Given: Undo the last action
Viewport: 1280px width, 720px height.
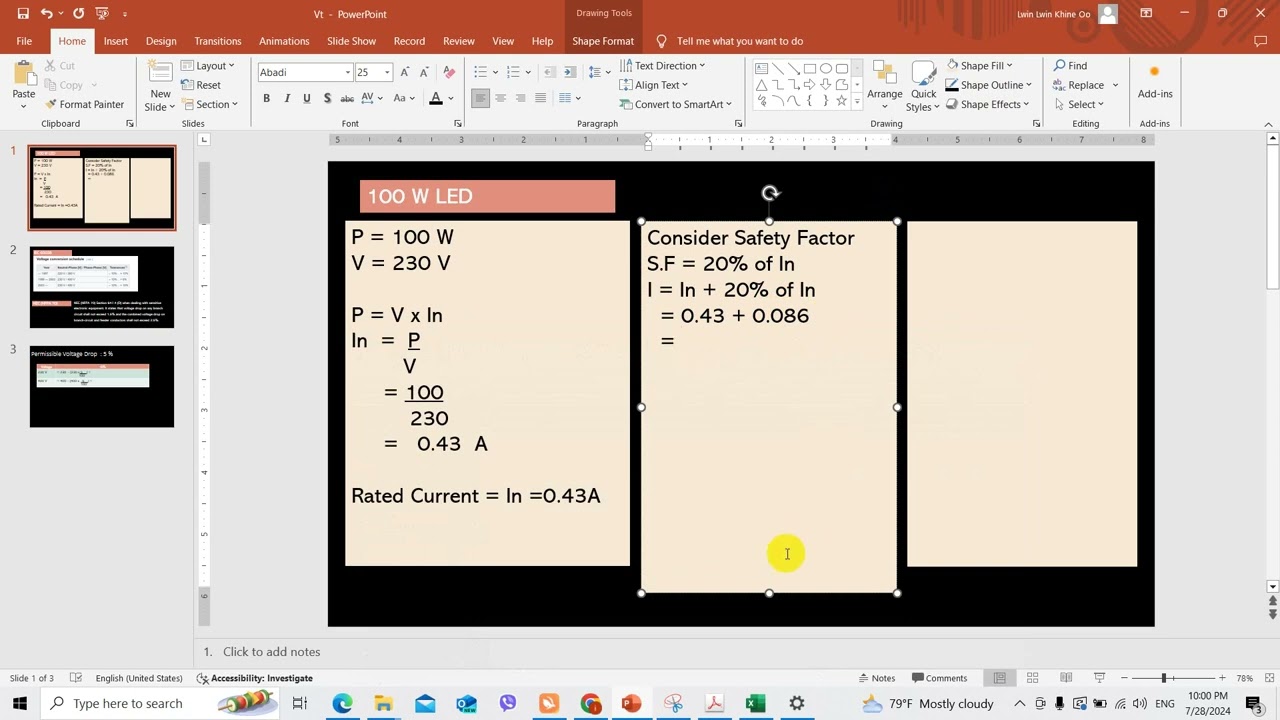Looking at the screenshot, I should [47, 14].
